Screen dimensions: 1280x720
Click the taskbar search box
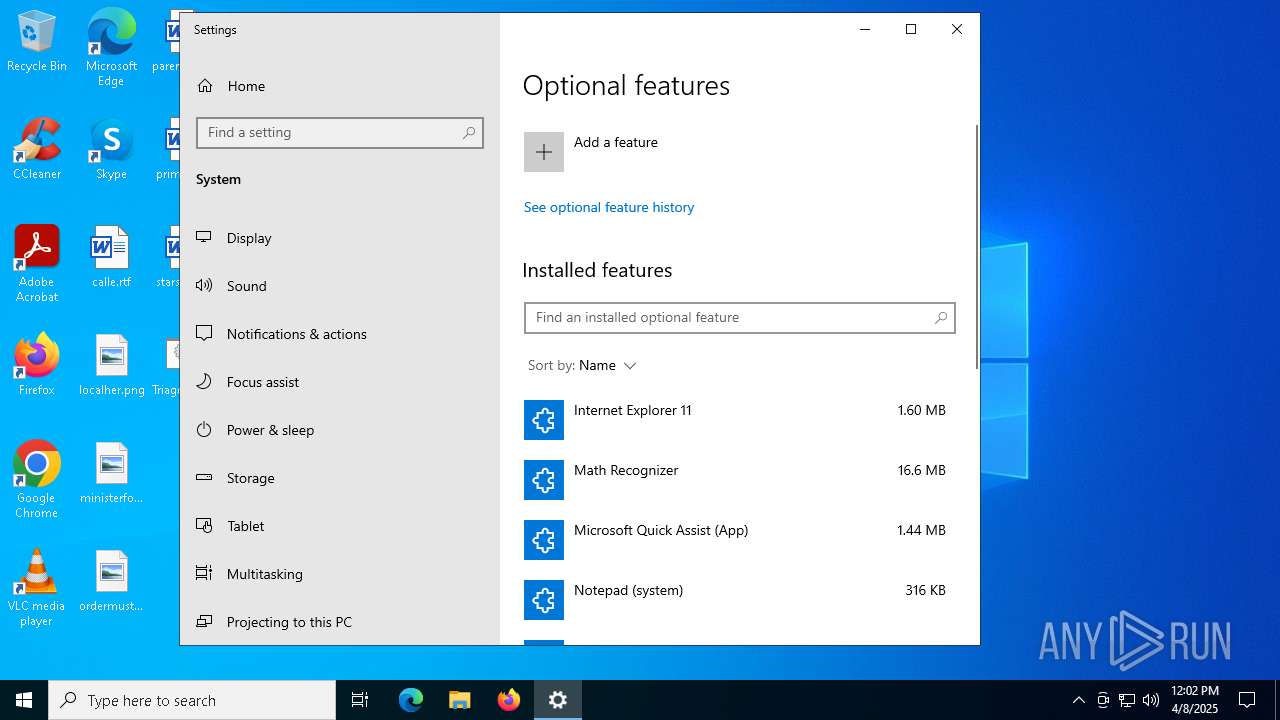(x=192, y=700)
